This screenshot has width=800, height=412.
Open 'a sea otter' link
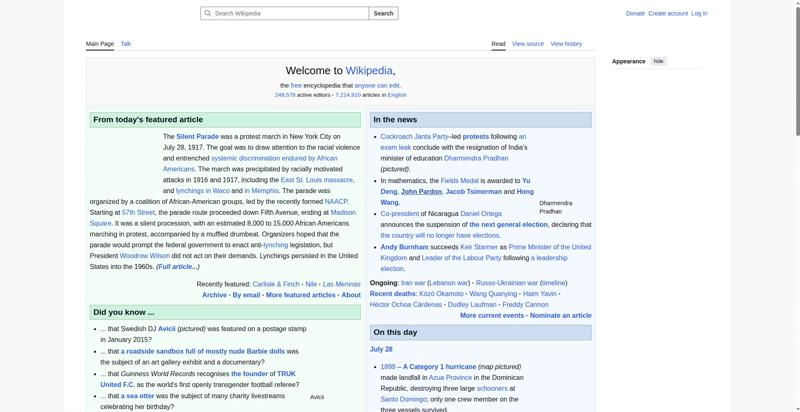pyautogui.click(x=137, y=396)
